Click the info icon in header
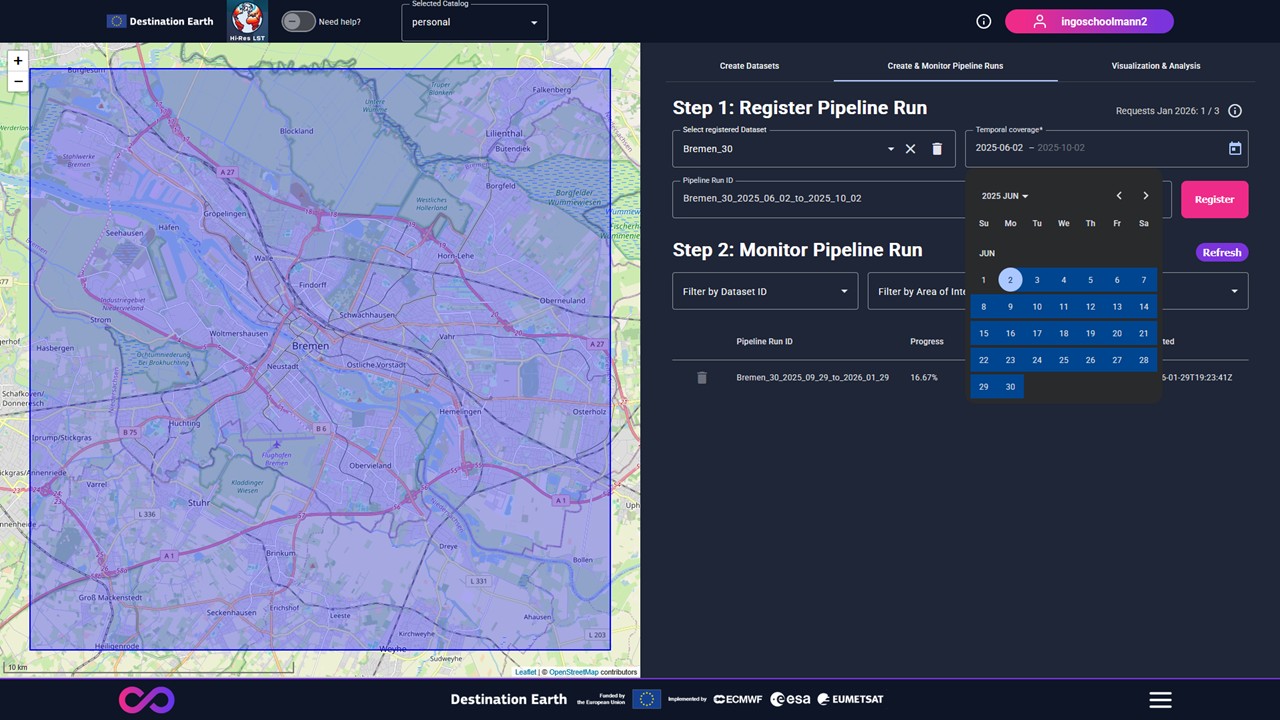 click(983, 22)
